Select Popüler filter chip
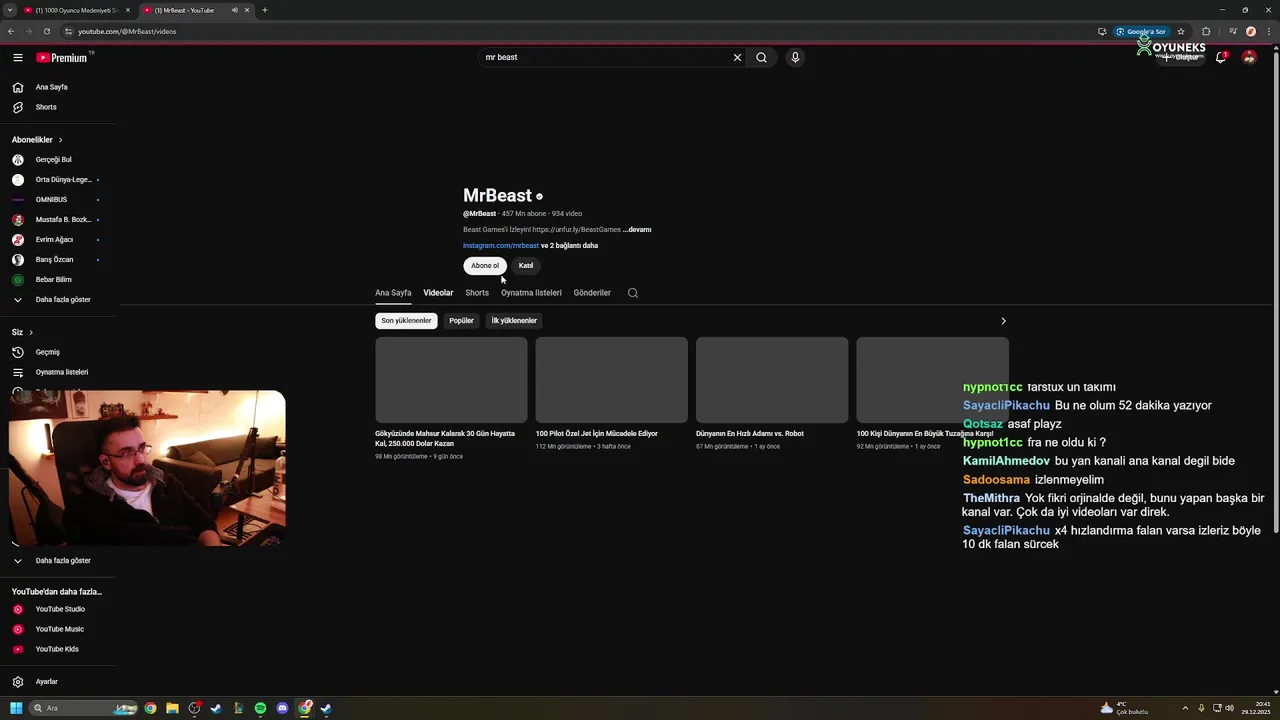Screen dimensions: 1280x720 point(461,321)
